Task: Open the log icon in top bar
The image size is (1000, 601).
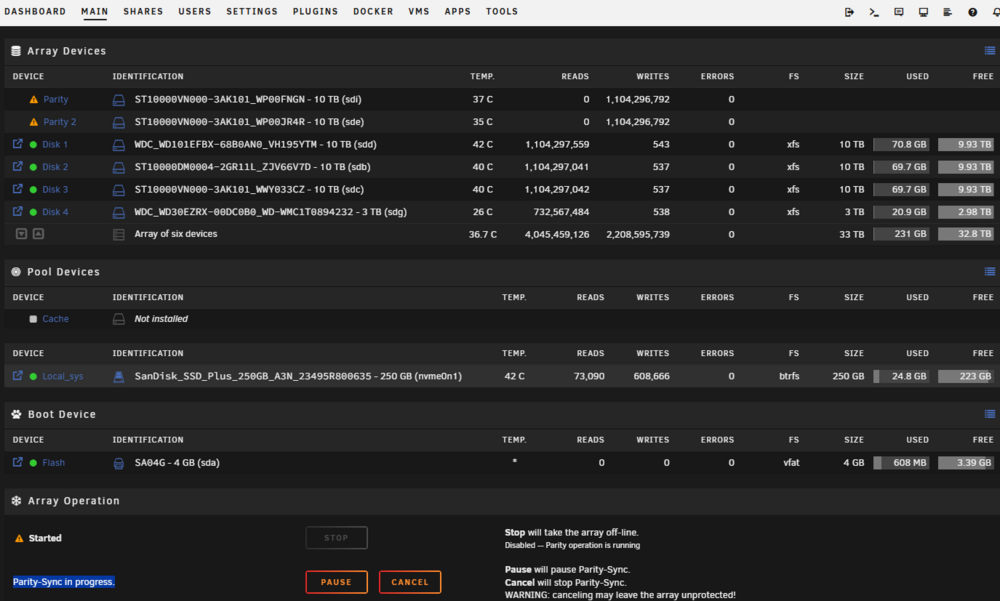Action: click(x=947, y=12)
